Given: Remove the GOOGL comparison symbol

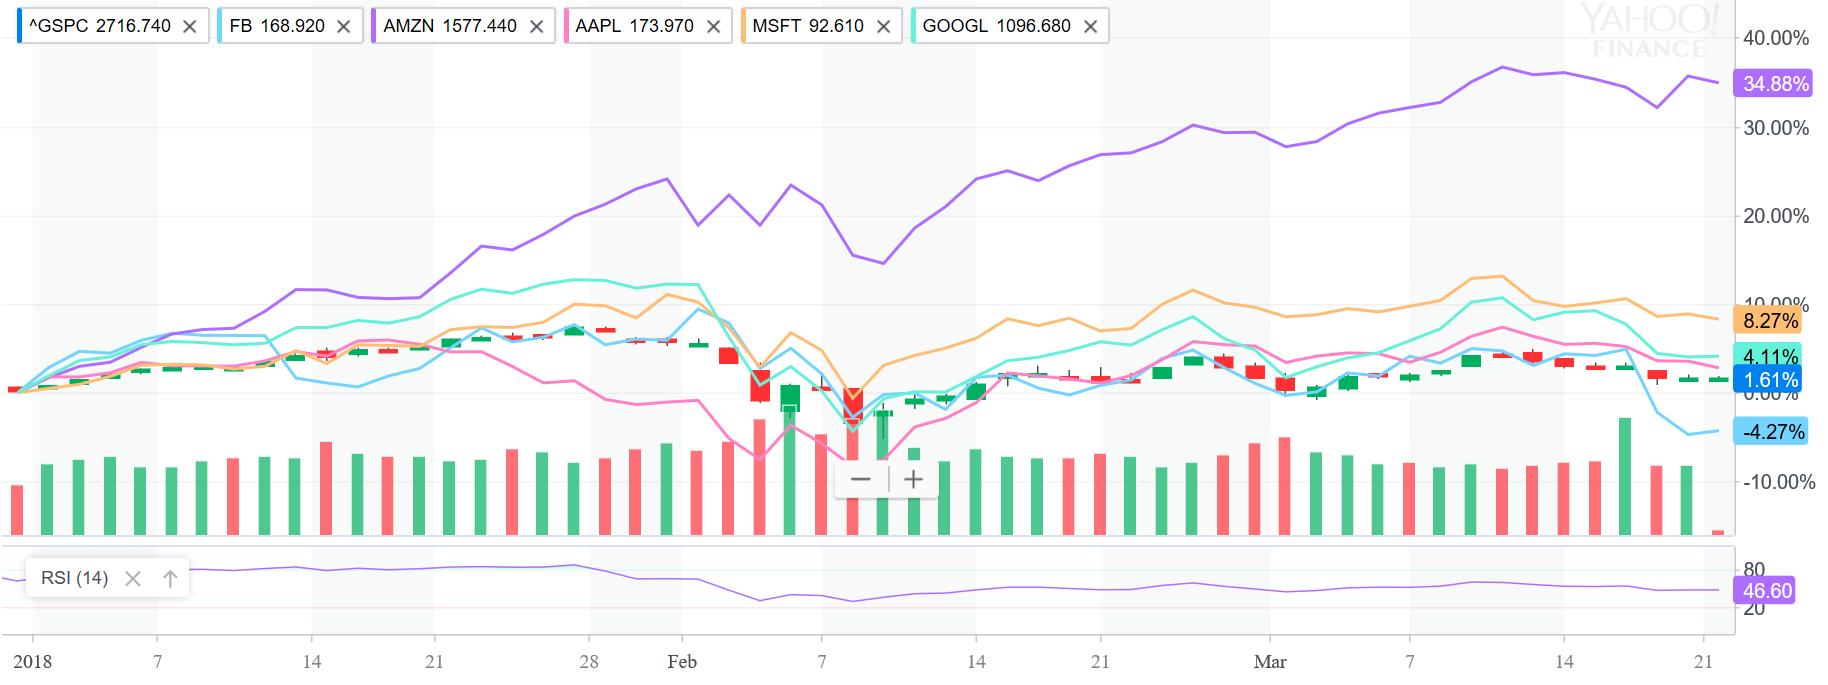Looking at the screenshot, I should pos(1090,26).
